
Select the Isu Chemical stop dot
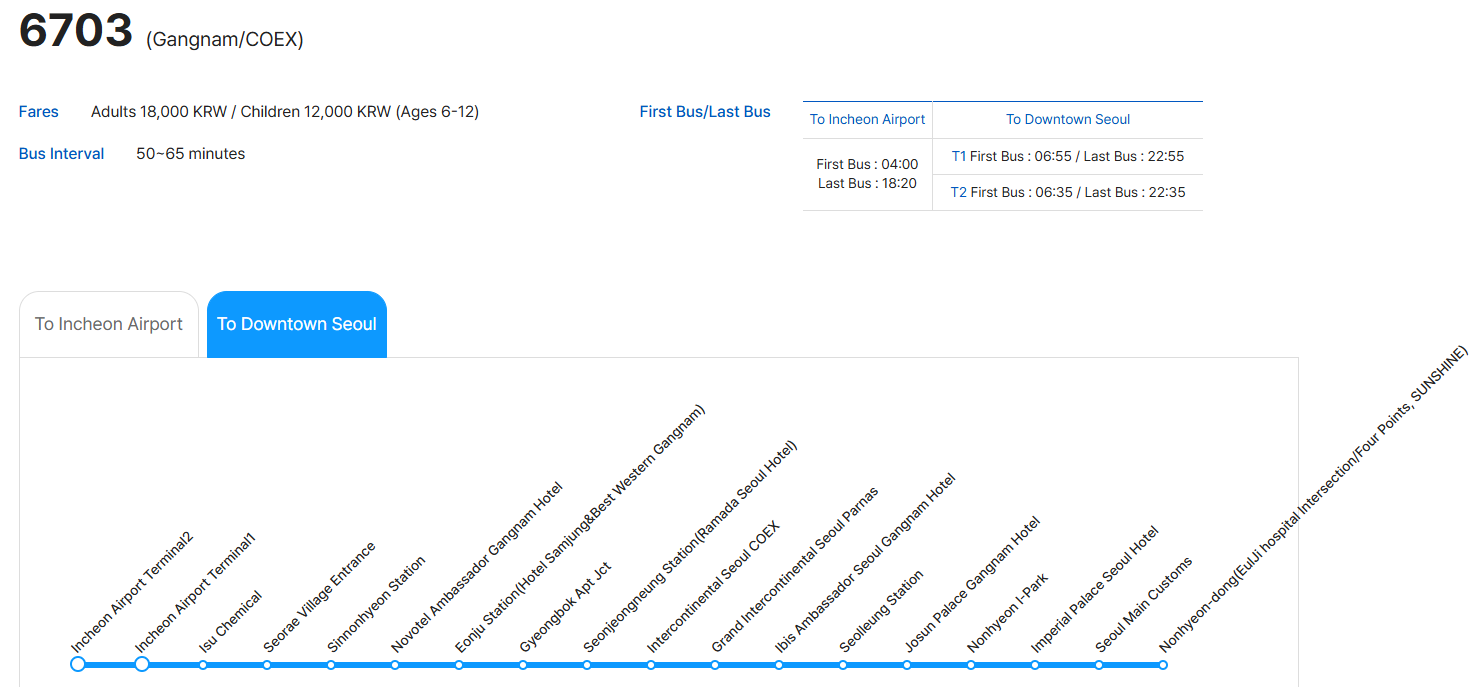pyautogui.click(x=203, y=665)
